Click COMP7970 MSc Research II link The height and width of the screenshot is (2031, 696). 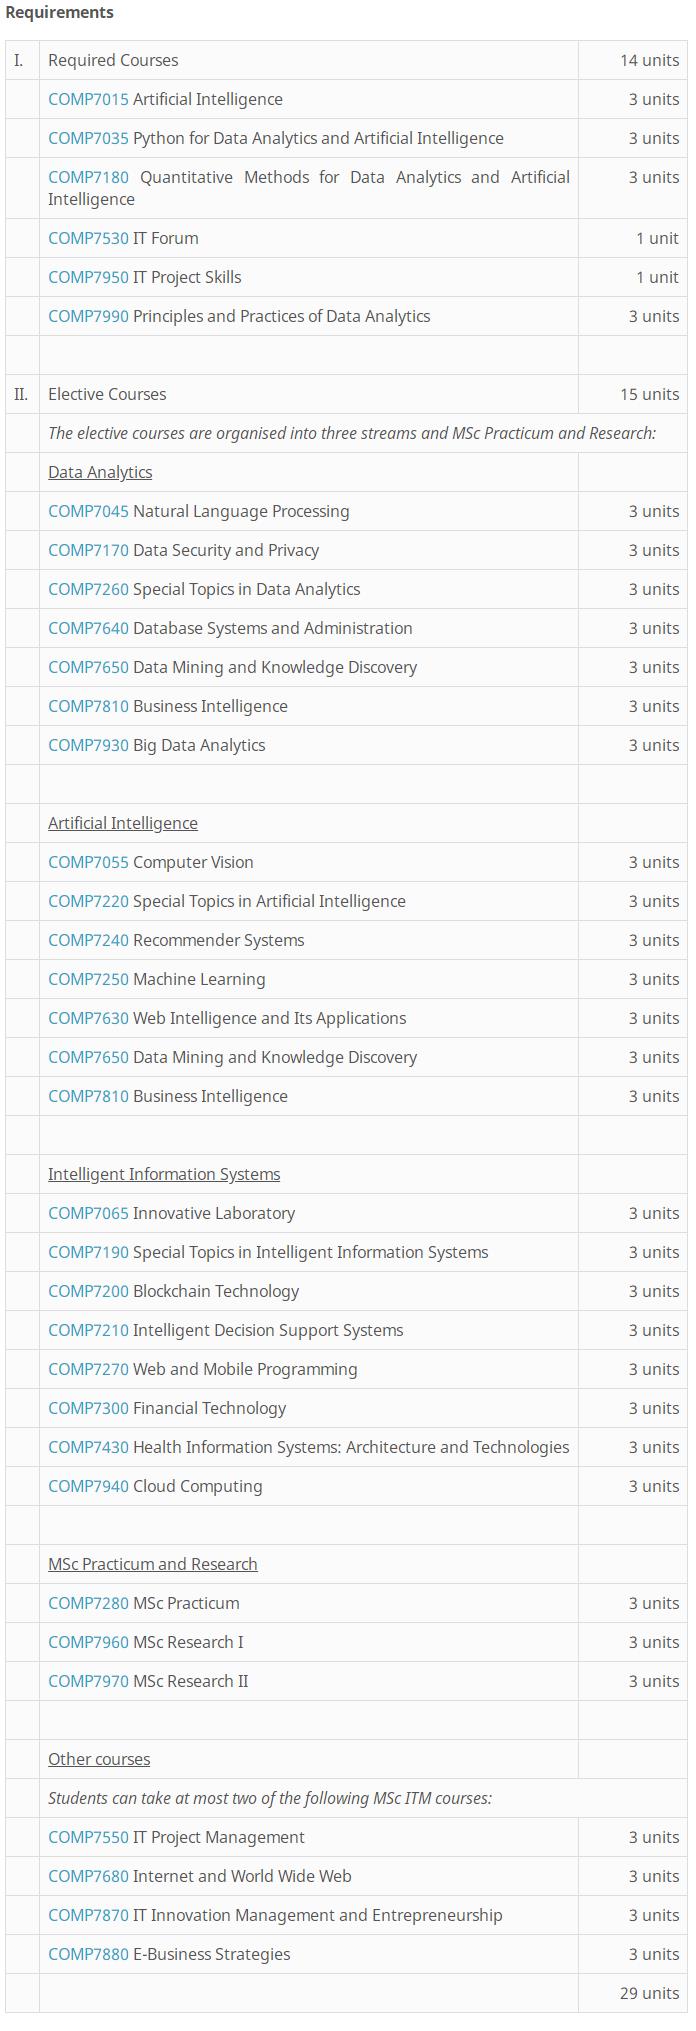pos(88,1681)
